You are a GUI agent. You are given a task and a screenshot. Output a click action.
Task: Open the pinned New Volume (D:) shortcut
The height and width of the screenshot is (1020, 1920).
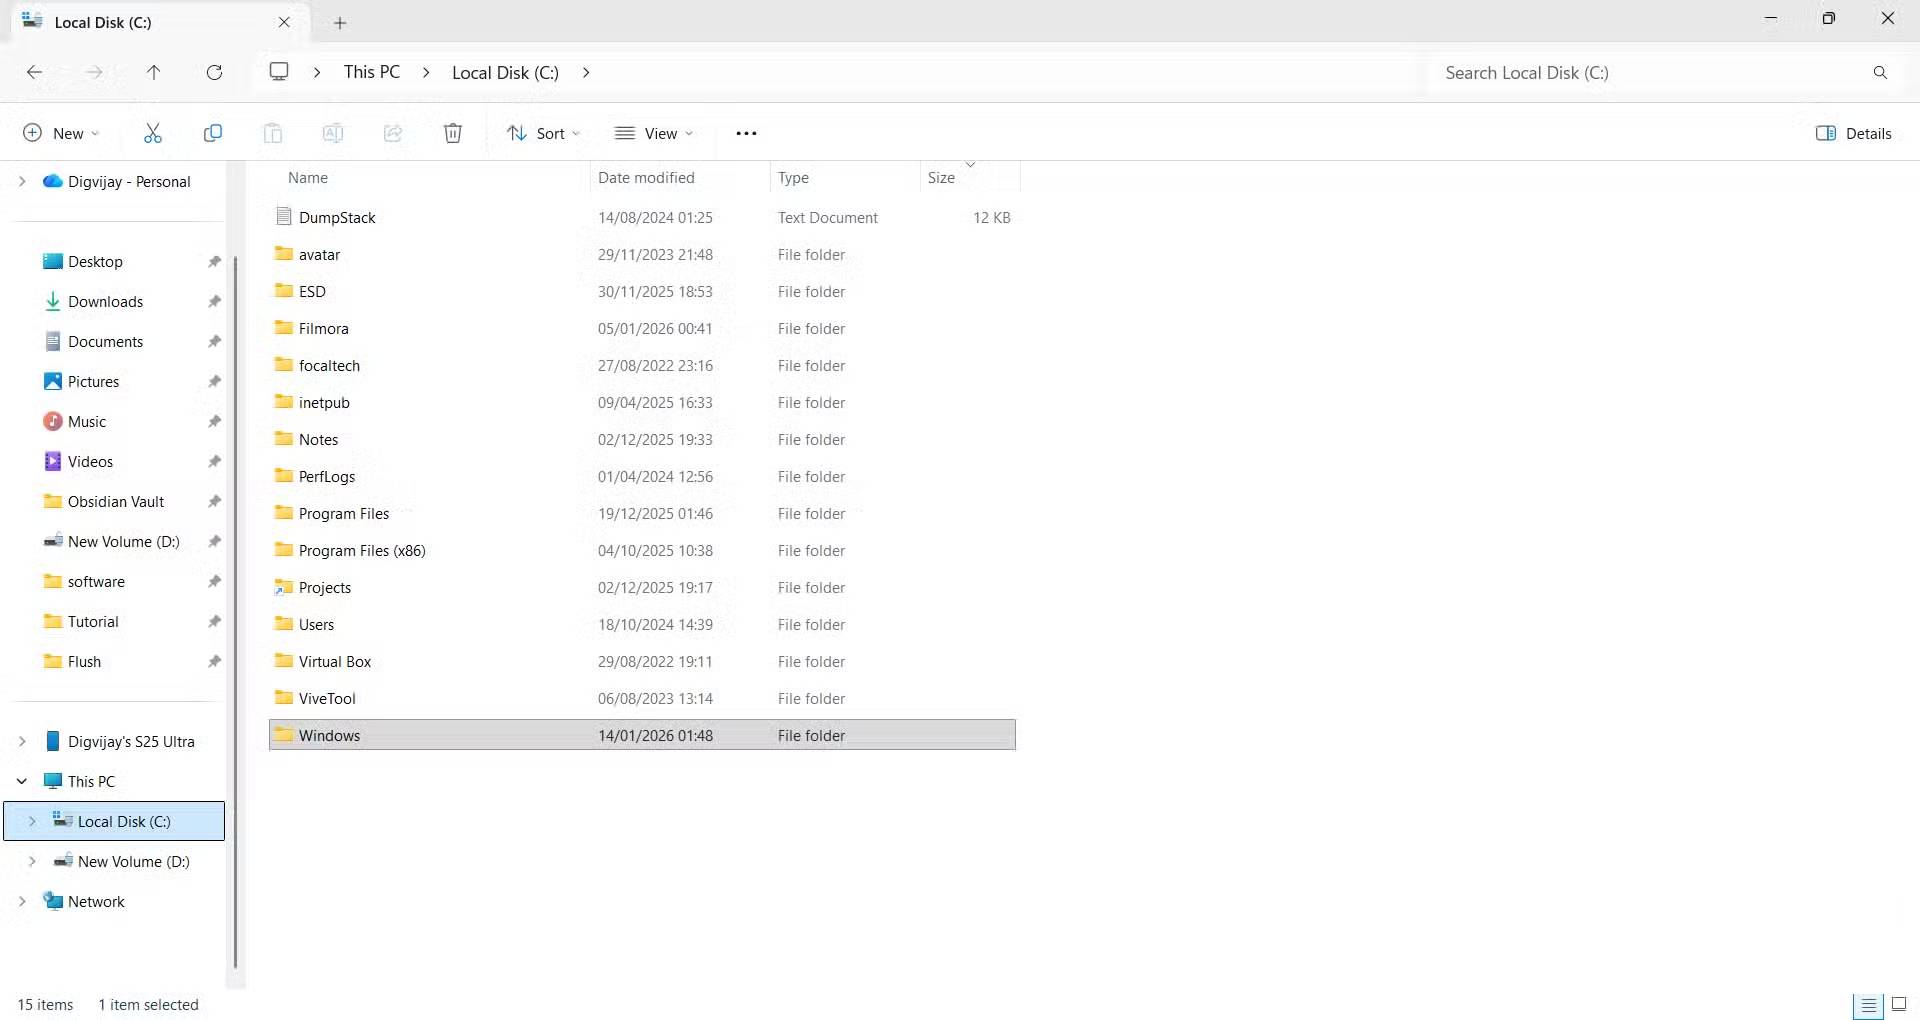pos(123,542)
